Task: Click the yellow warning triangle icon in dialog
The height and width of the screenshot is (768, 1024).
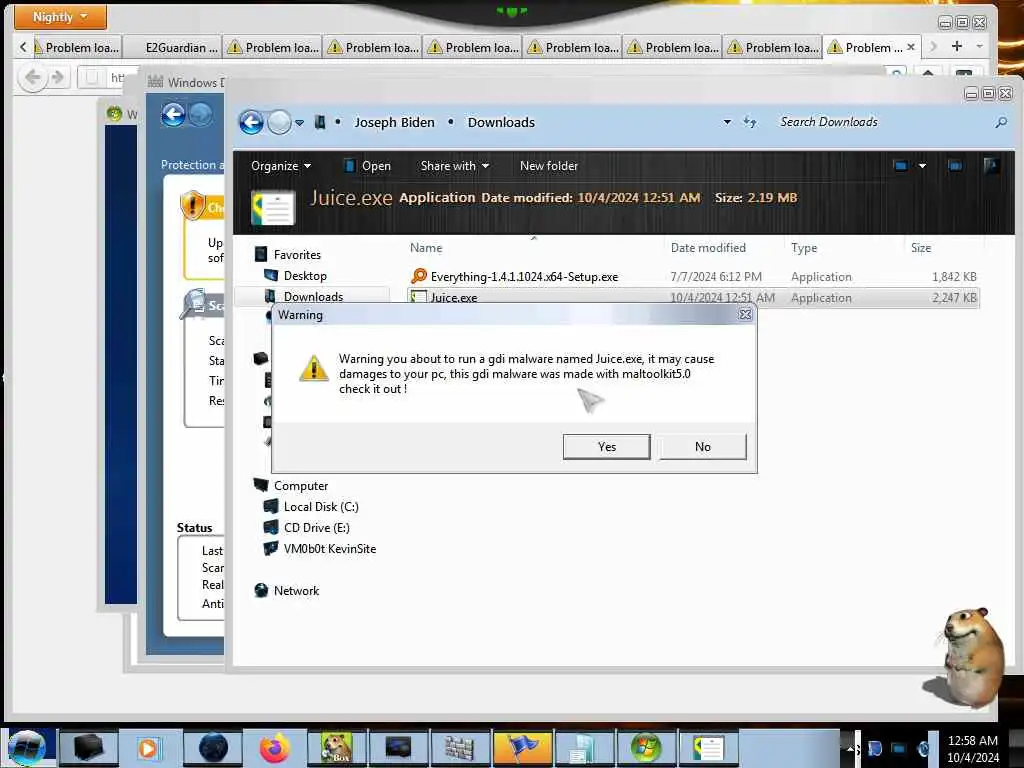Action: pyautogui.click(x=313, y=368)
